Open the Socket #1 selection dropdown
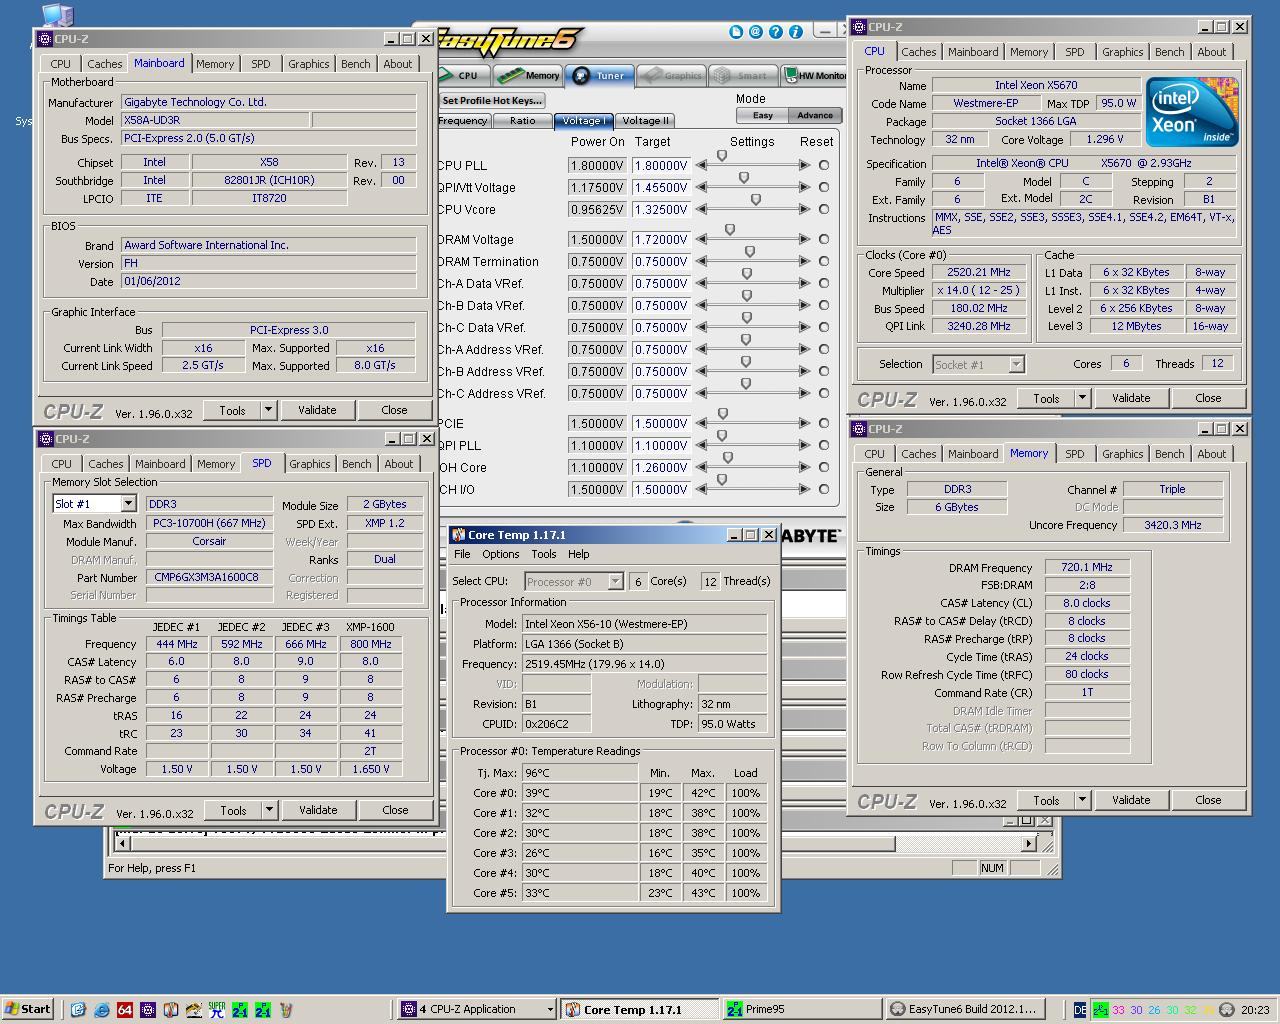 1016,365
